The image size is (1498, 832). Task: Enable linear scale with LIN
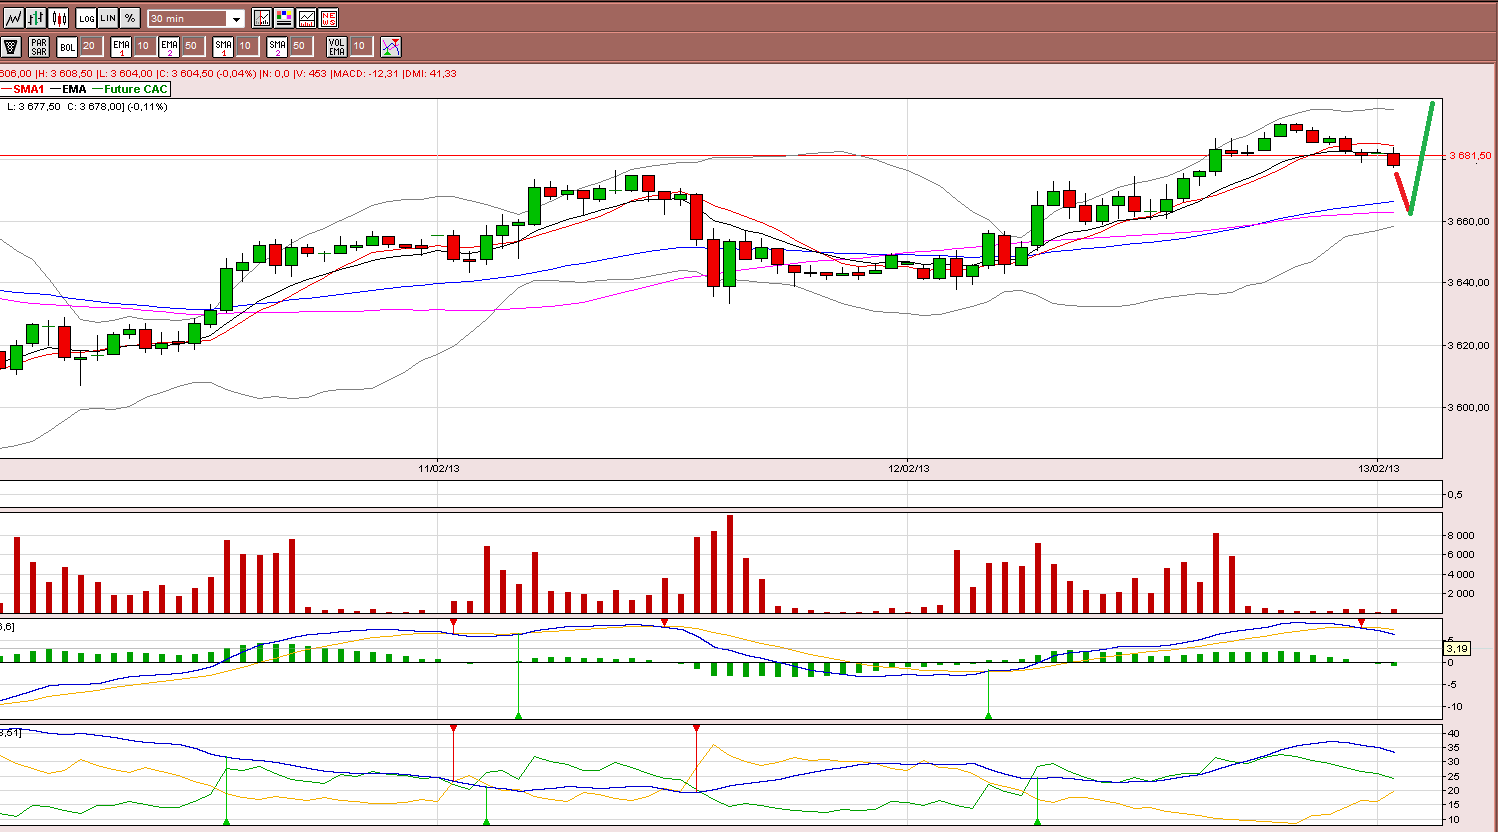[x=108, y=18]
